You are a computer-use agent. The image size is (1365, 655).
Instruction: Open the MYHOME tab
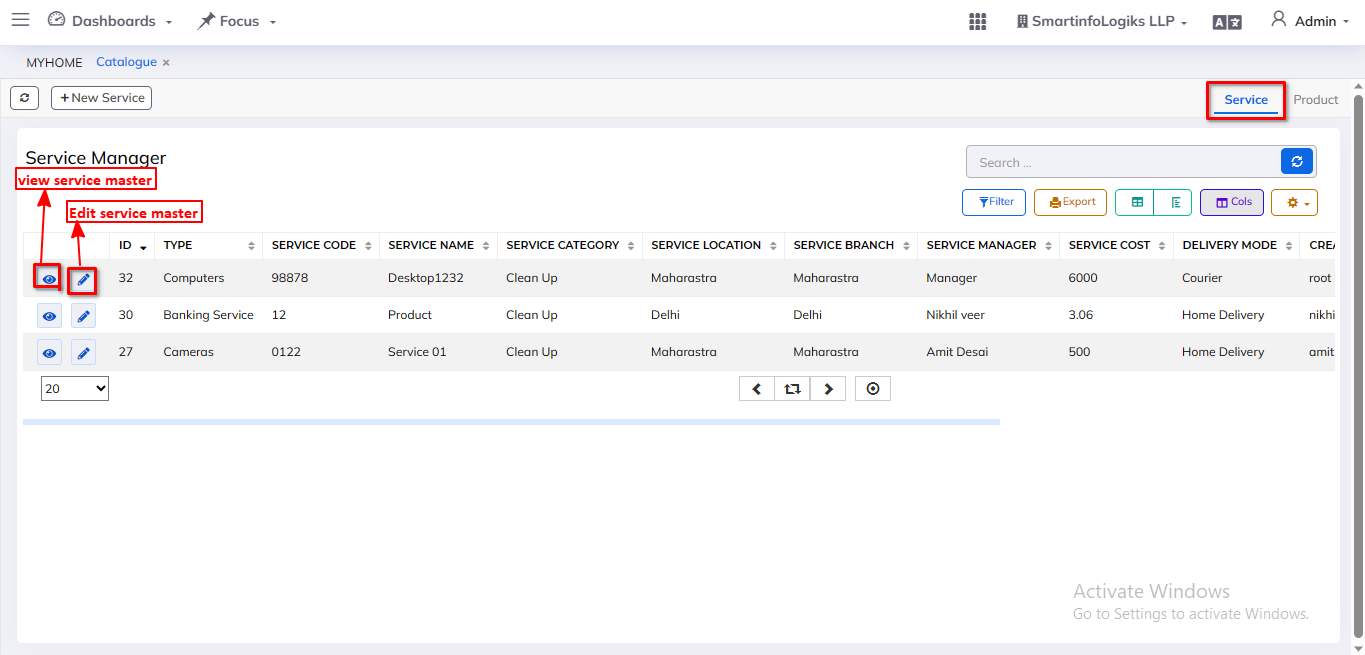(x=54, y=62)
